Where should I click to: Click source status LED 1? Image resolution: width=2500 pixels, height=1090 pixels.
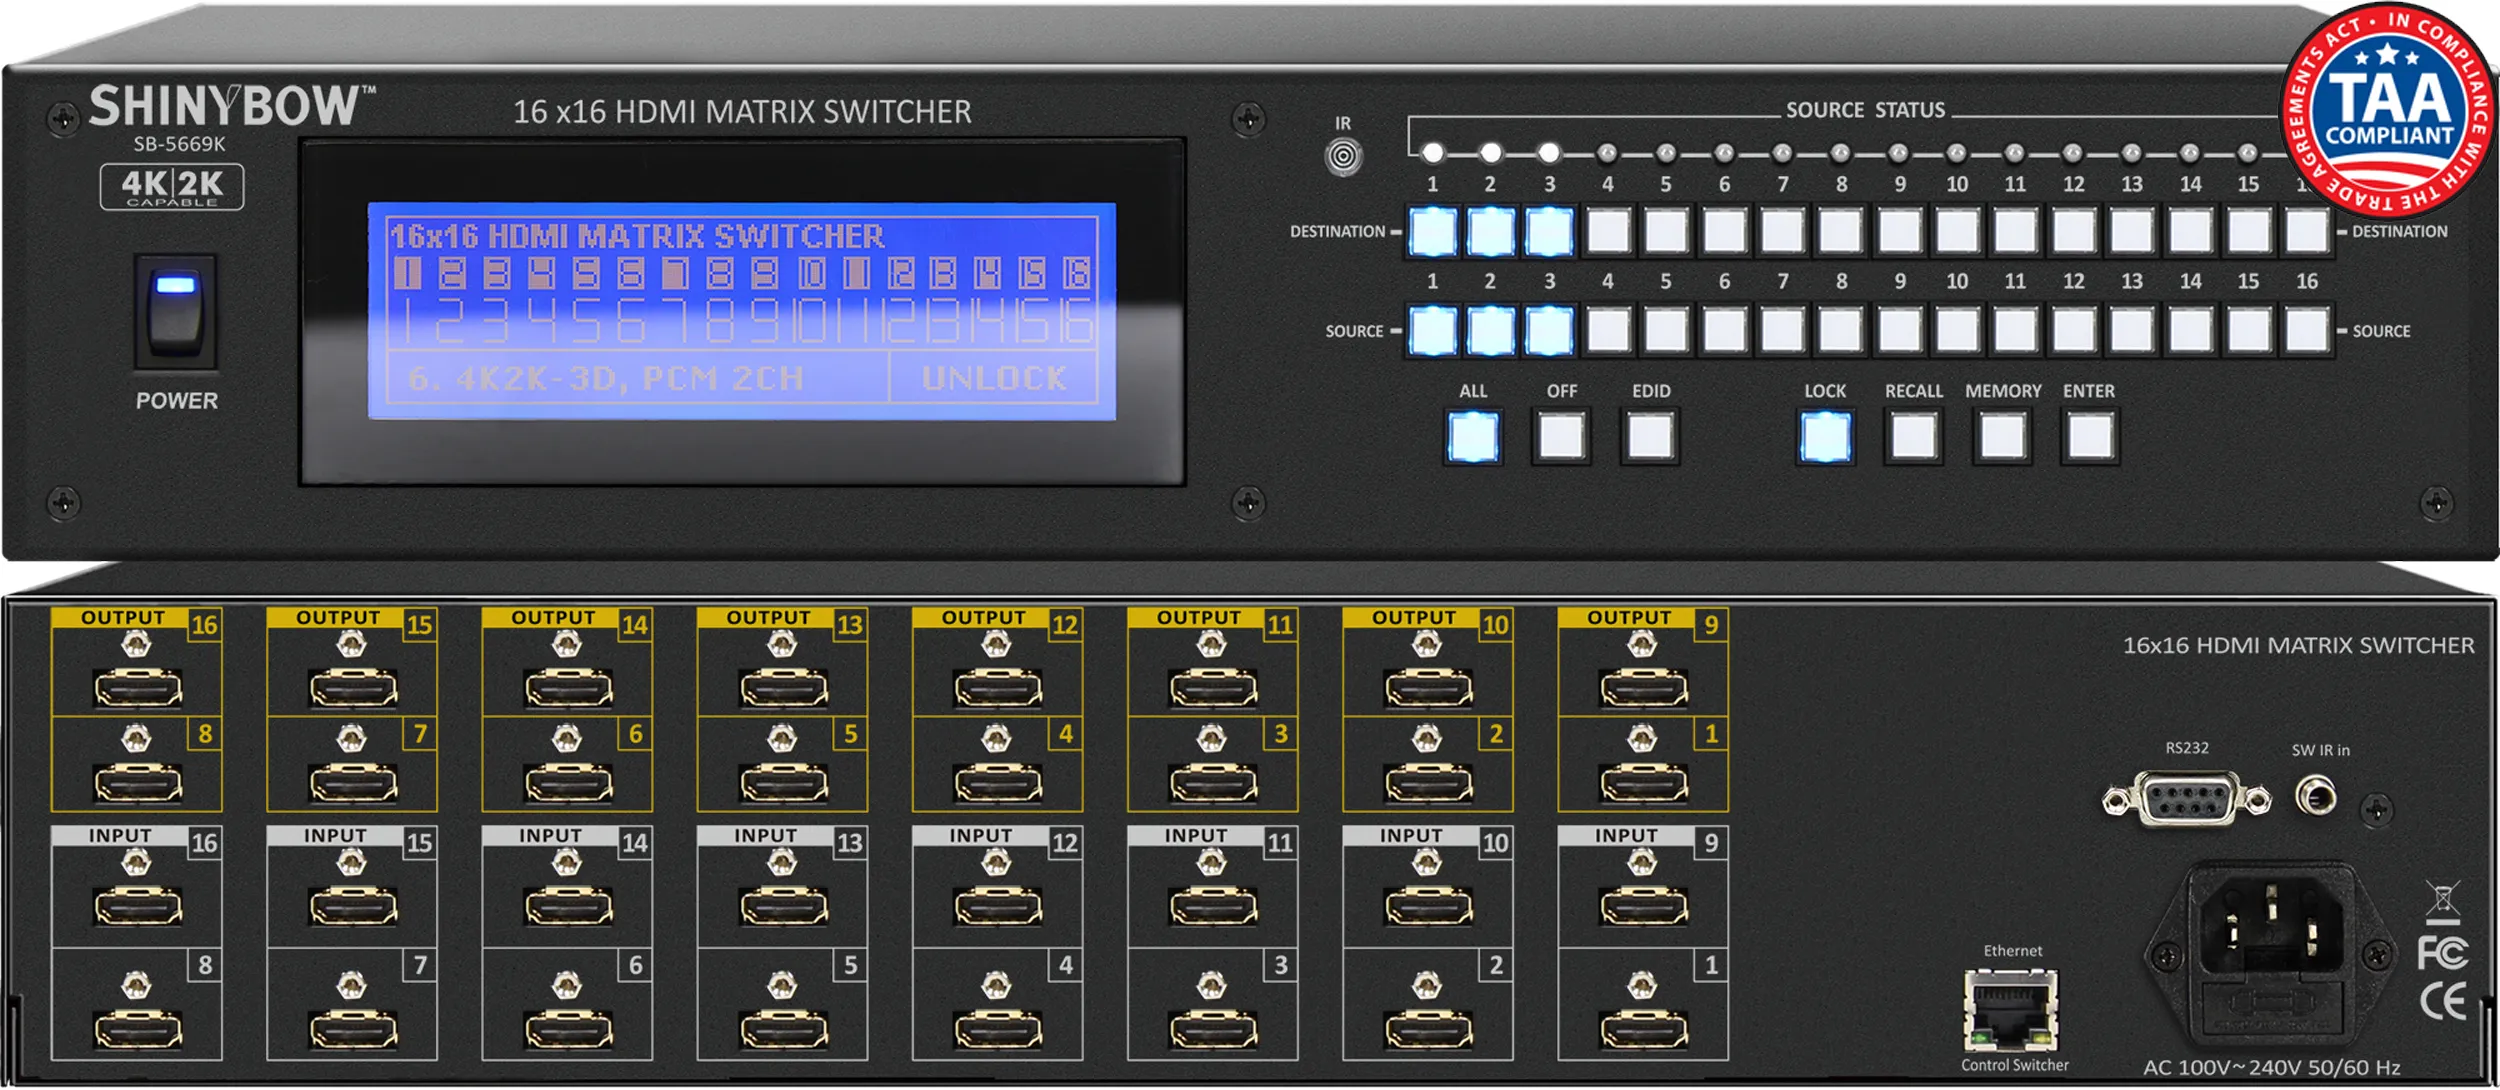tap(1432, 153)
